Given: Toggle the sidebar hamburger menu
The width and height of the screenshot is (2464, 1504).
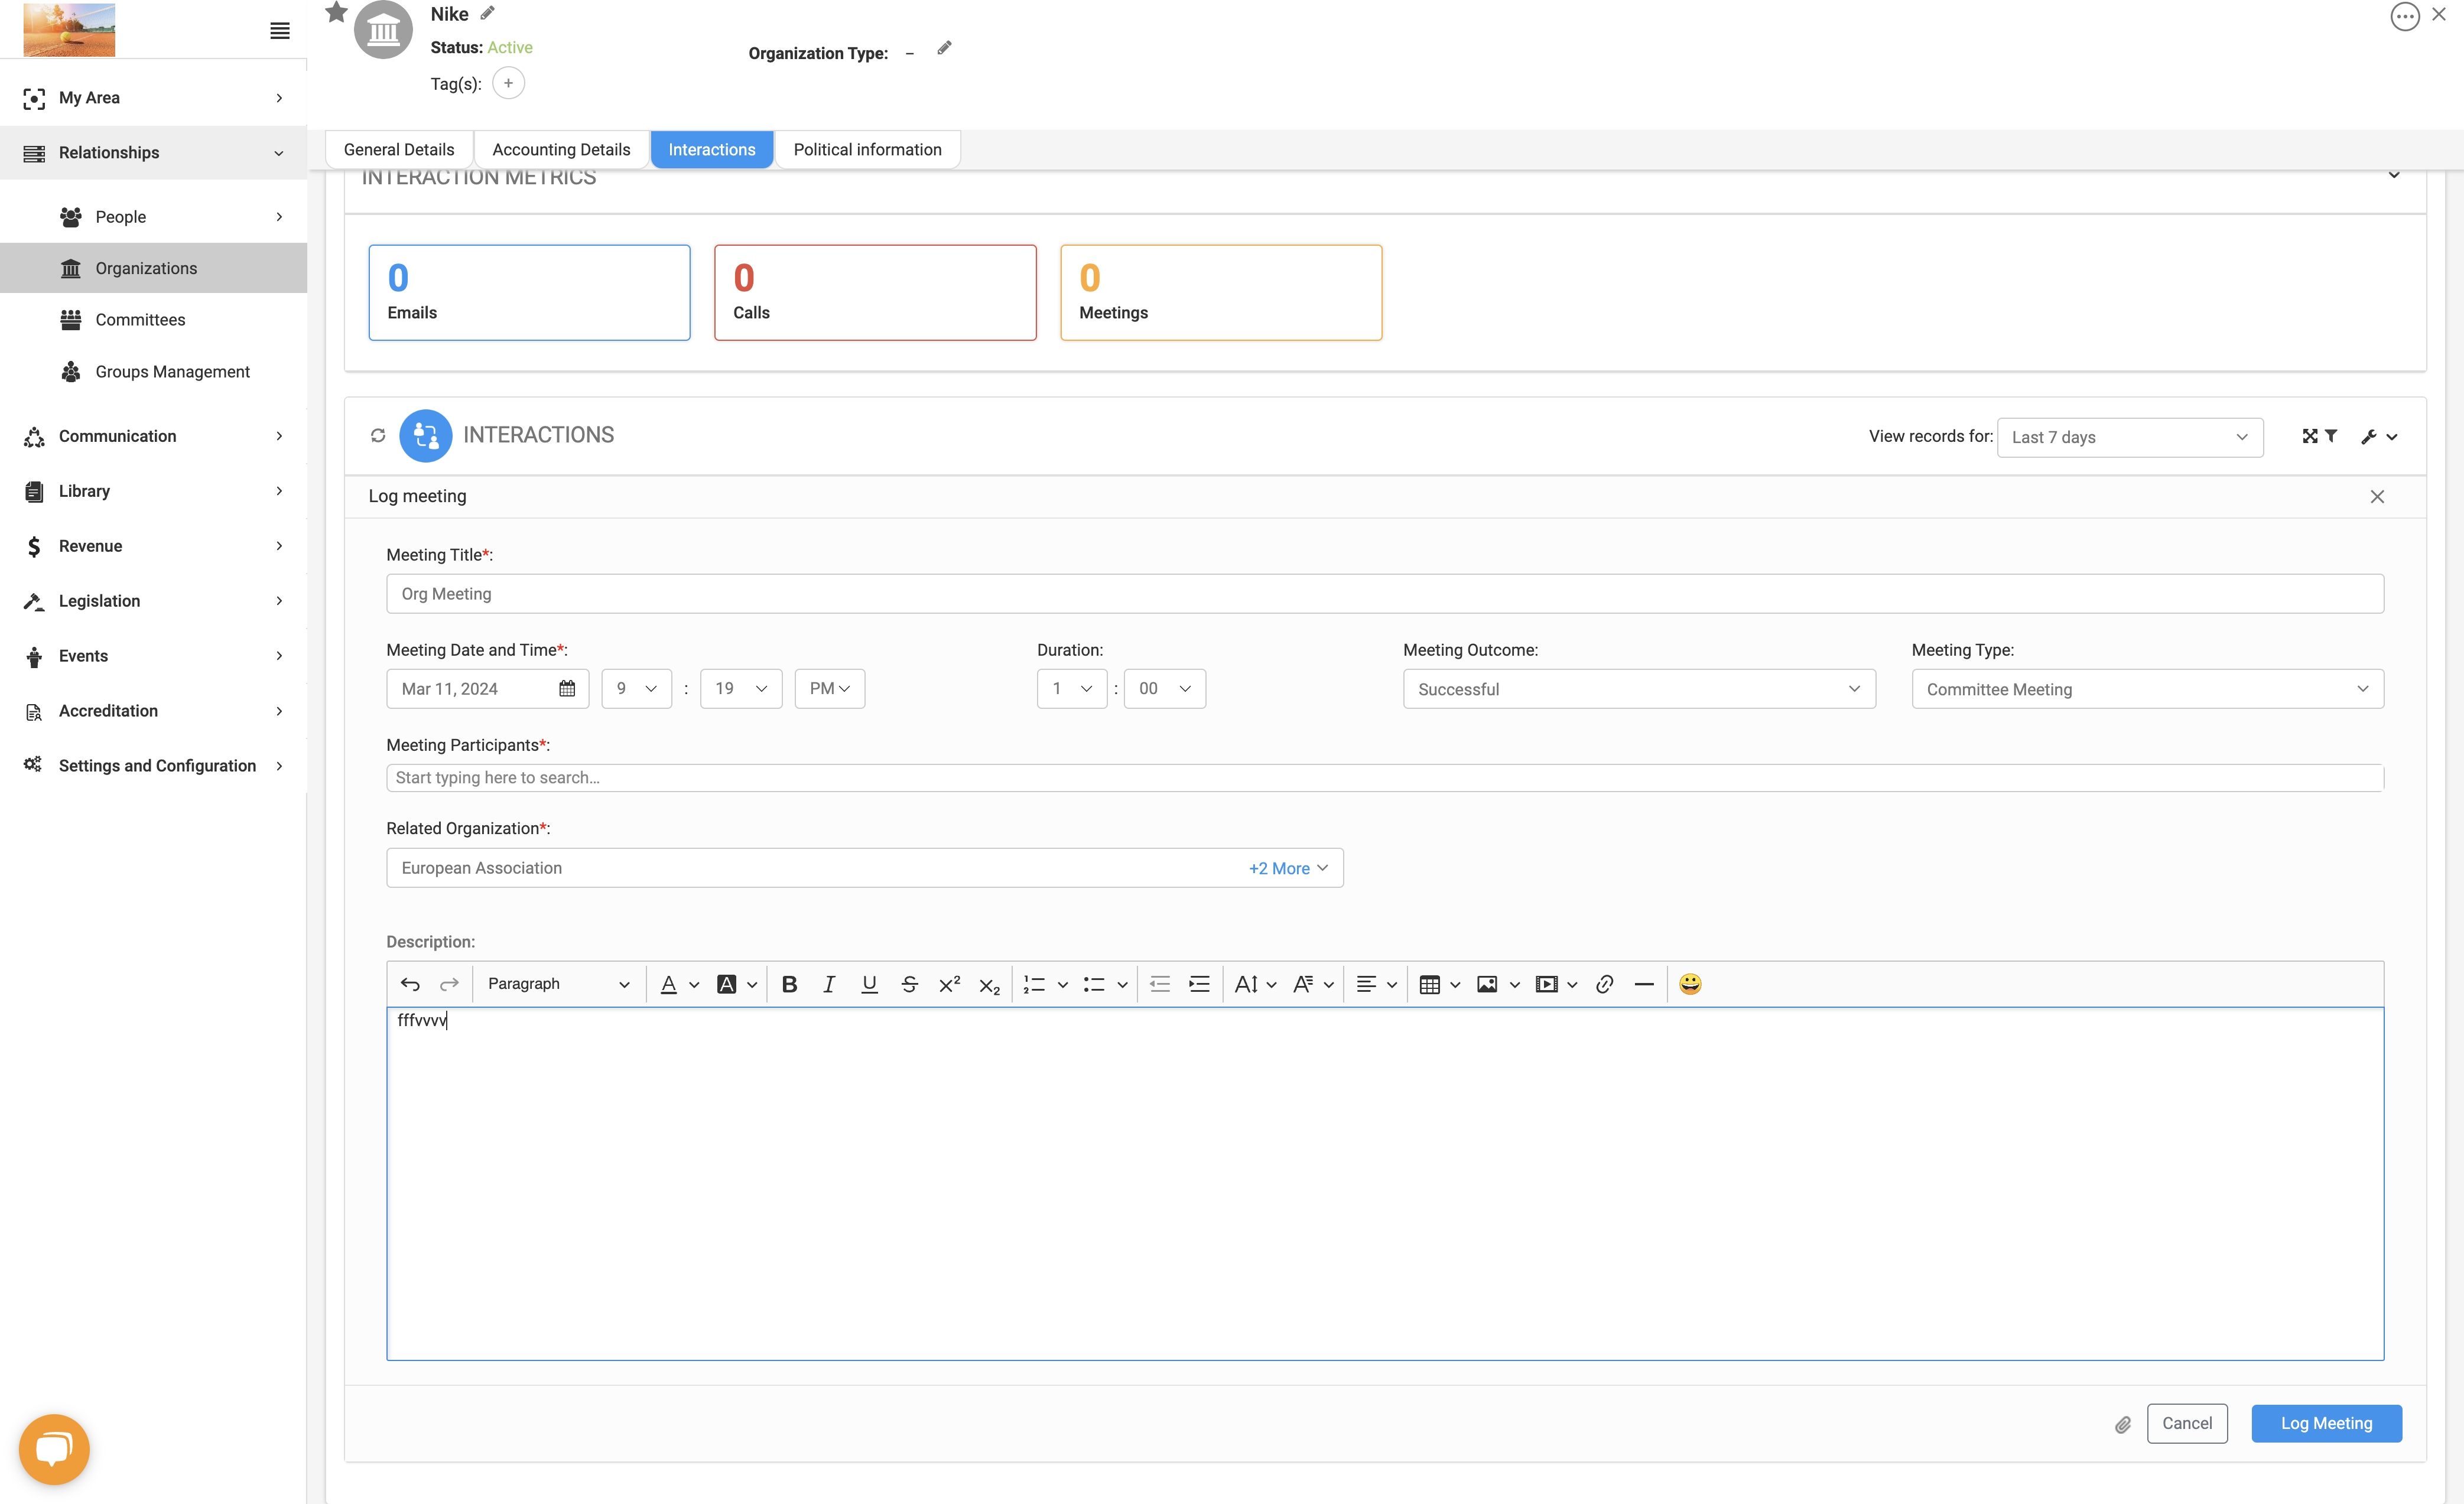Looking at the screenshot, I should click(280, 31).
